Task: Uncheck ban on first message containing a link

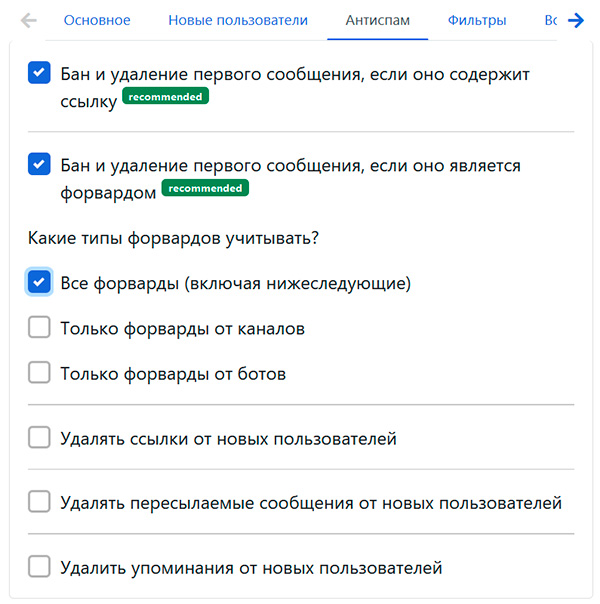Action: 39,73
